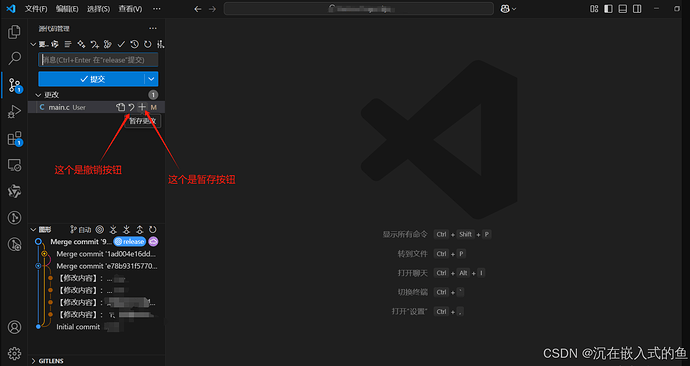Toggle the primary side bar layout button
Screen dimensions: 690x366
point(608,9)
